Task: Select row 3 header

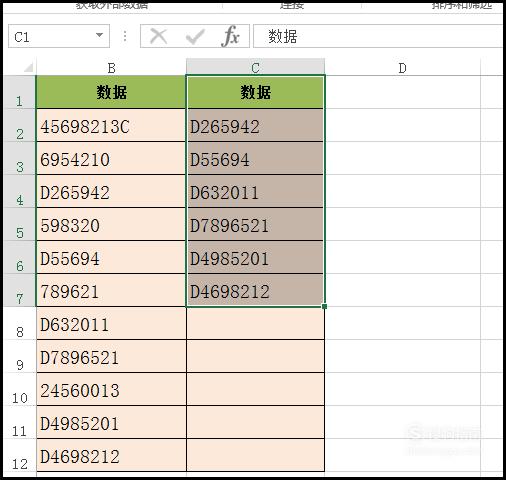Action: point(19,158)
